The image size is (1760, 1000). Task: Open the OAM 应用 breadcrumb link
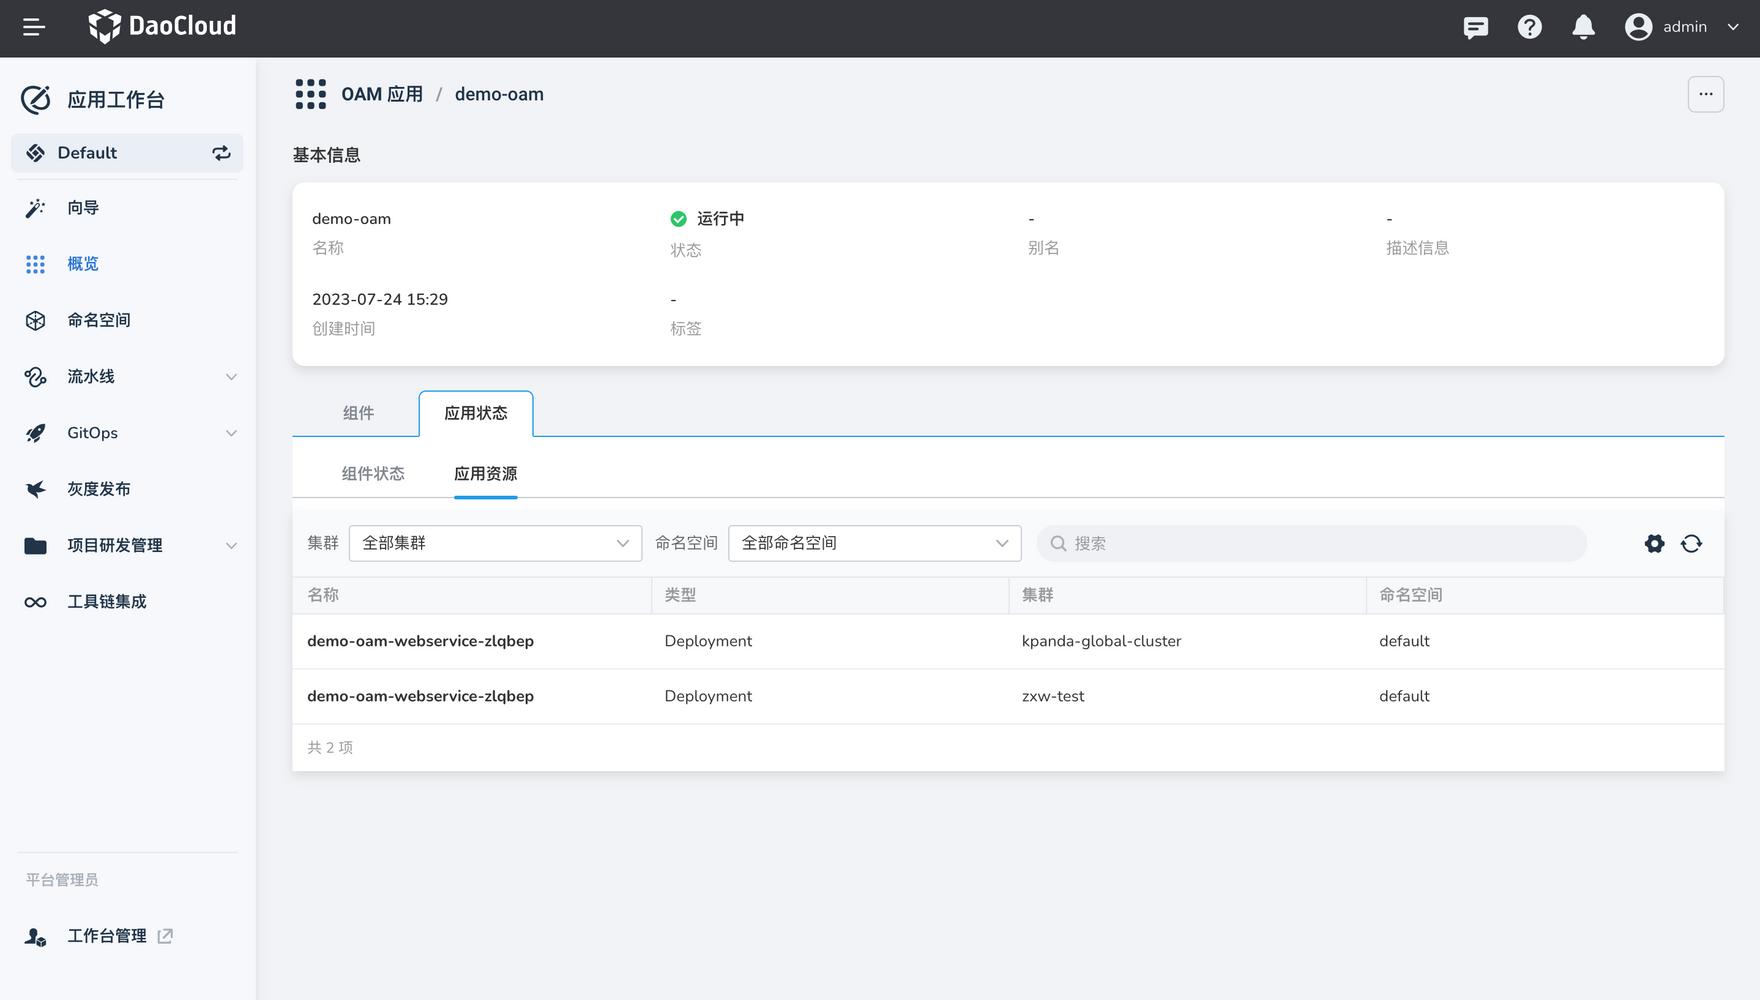pyautogui.click(x=383, y=93)
